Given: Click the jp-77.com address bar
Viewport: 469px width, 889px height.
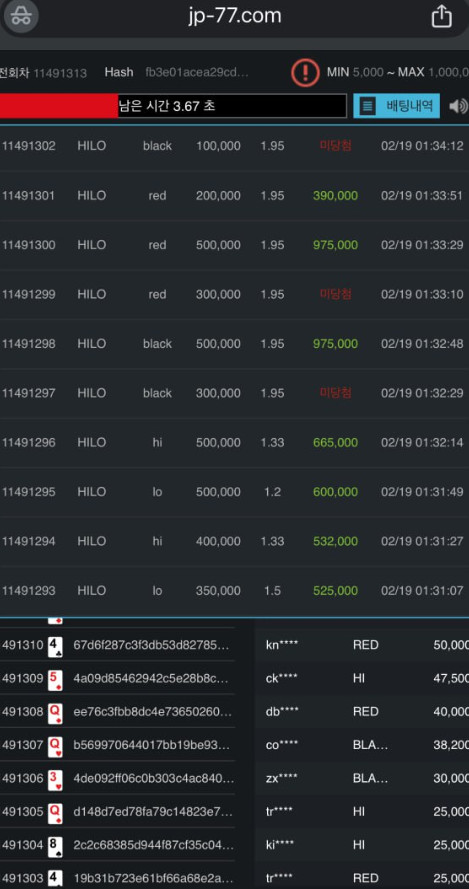Looking at the screenshot, I should click(234, 16).
